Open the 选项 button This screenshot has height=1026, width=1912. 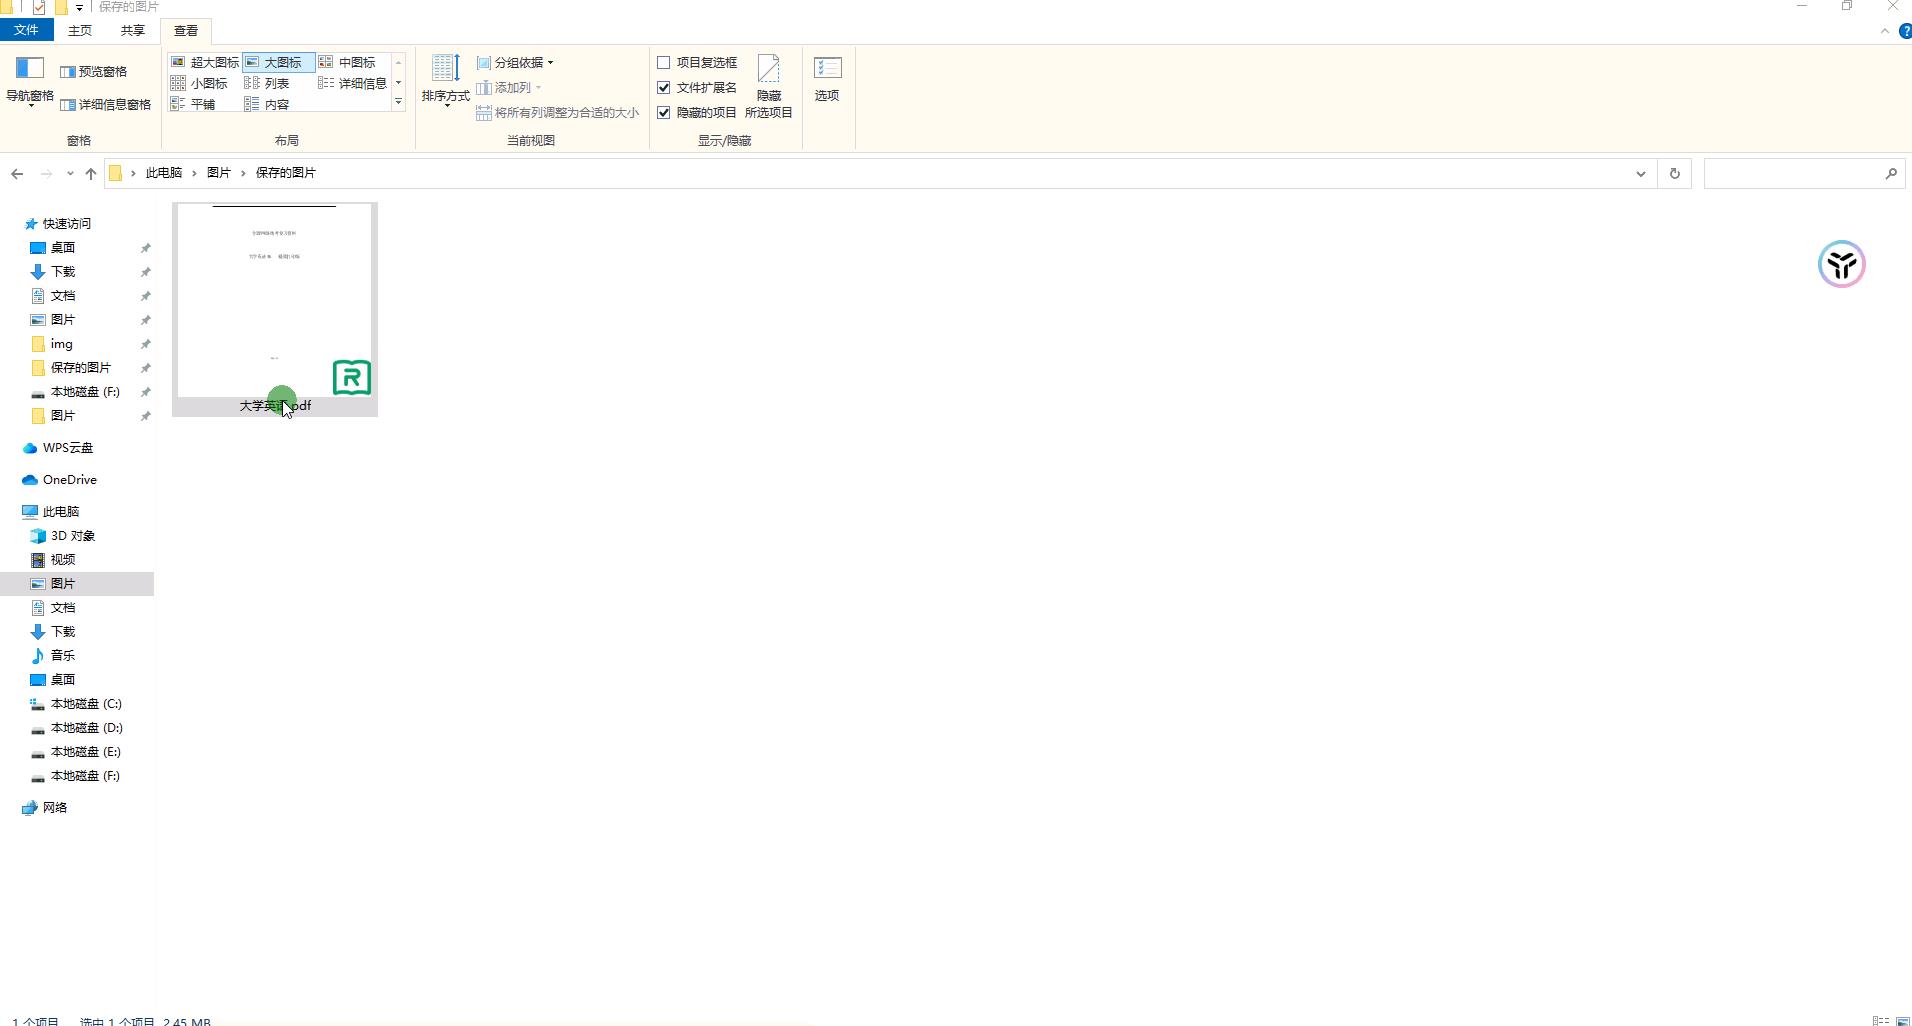[827, 80]
